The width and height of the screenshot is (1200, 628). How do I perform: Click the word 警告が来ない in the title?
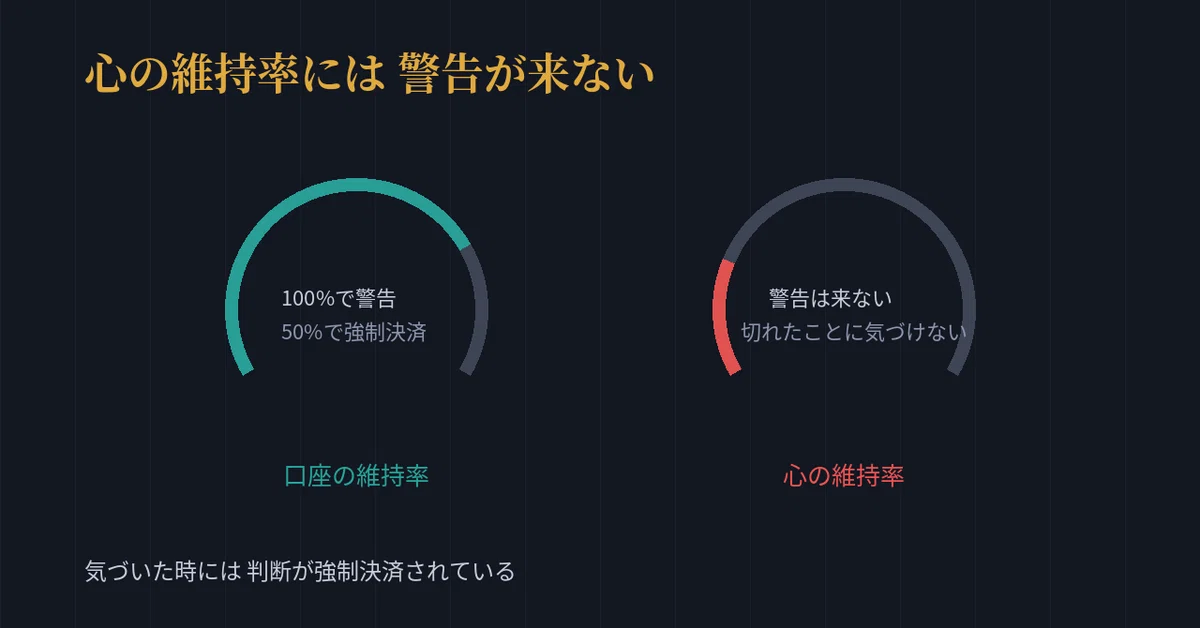(527, 74)
